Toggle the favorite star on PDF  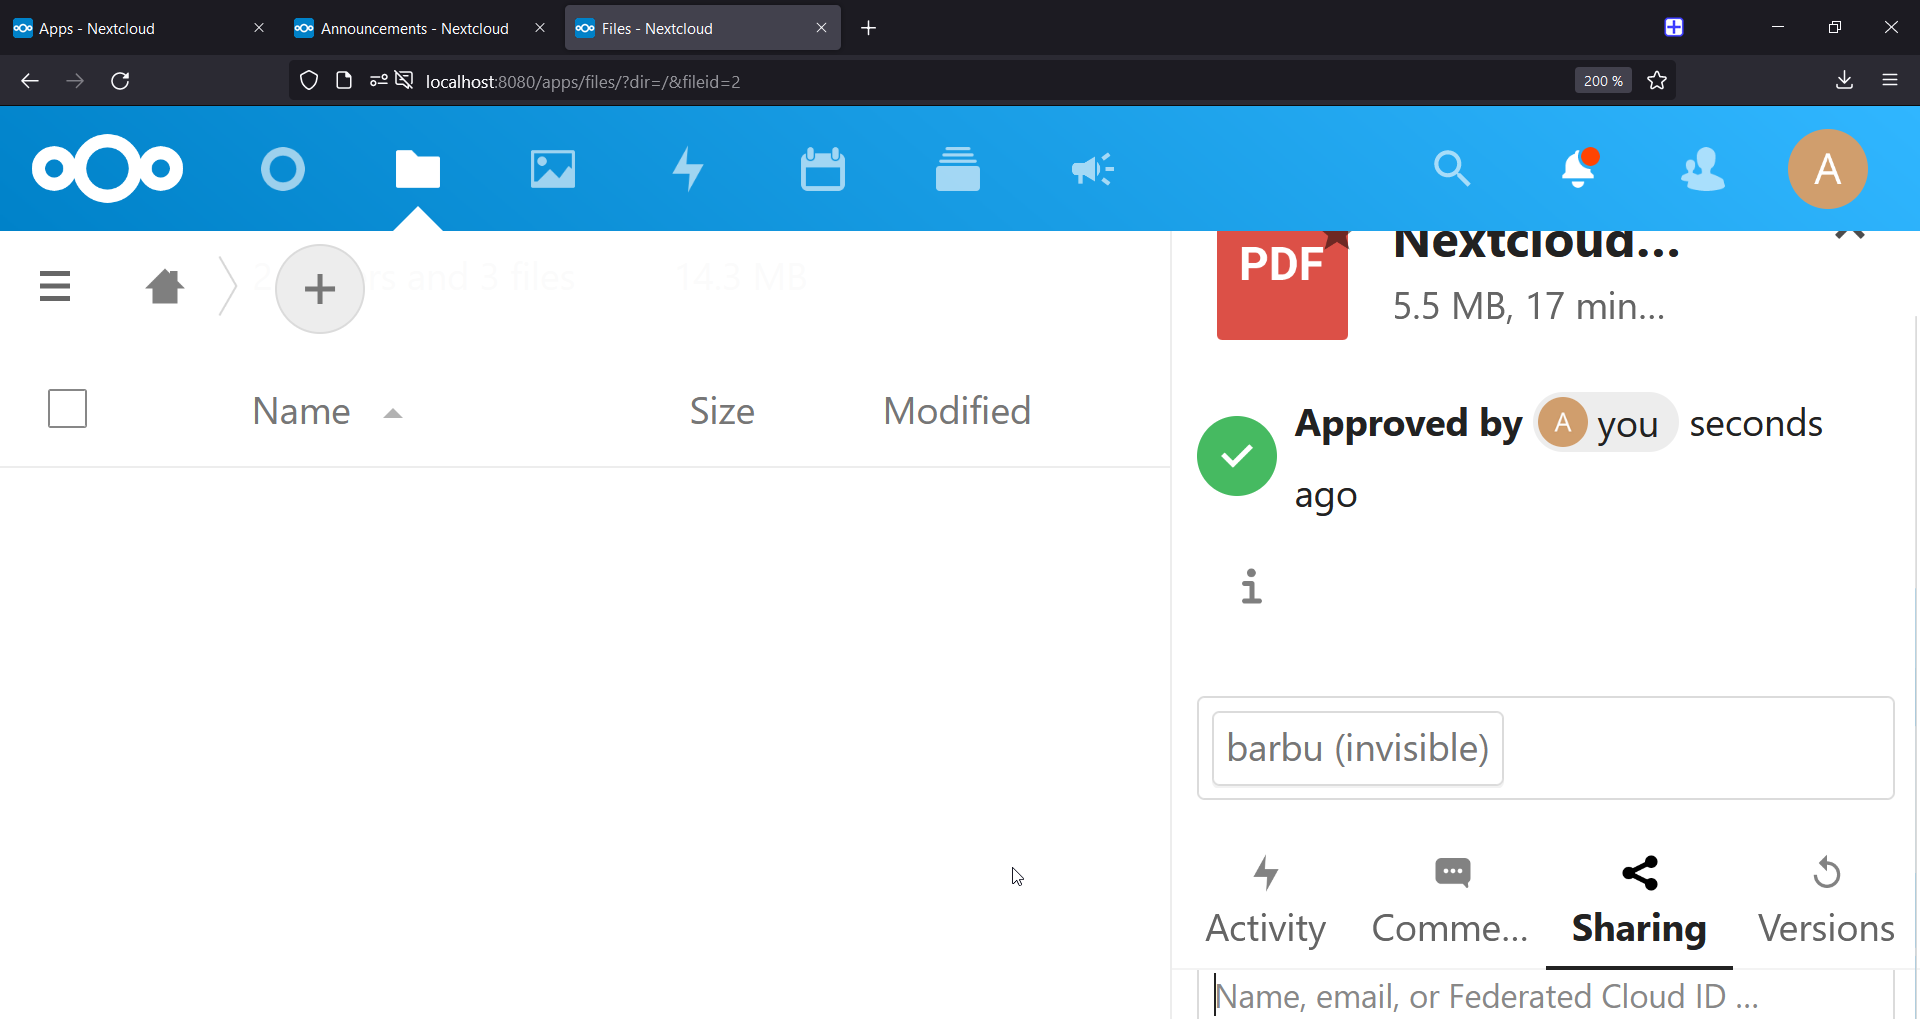pos(1337,239)
